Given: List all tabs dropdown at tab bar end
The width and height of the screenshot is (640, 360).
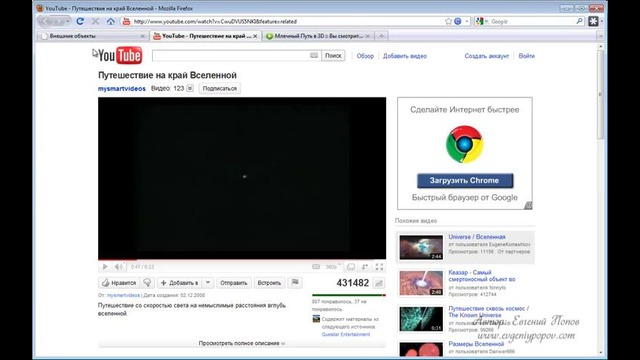Looking at the screenshot, I should [x=600, y=36].
